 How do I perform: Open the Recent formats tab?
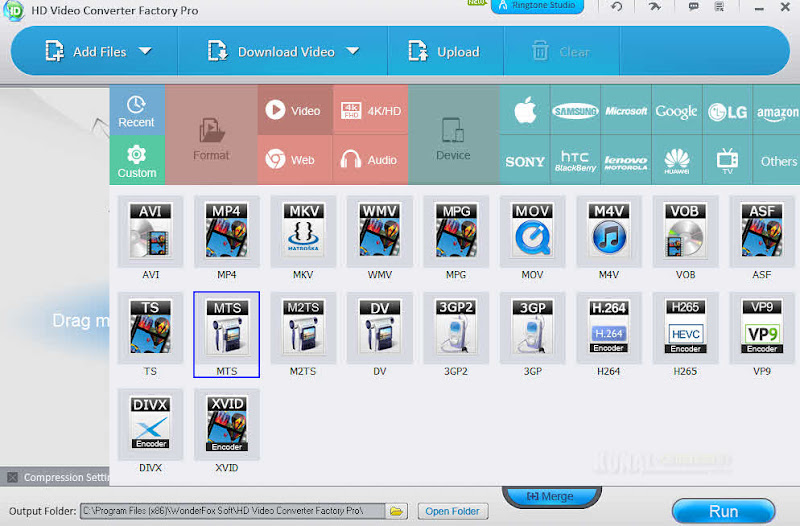pos(137,111)
